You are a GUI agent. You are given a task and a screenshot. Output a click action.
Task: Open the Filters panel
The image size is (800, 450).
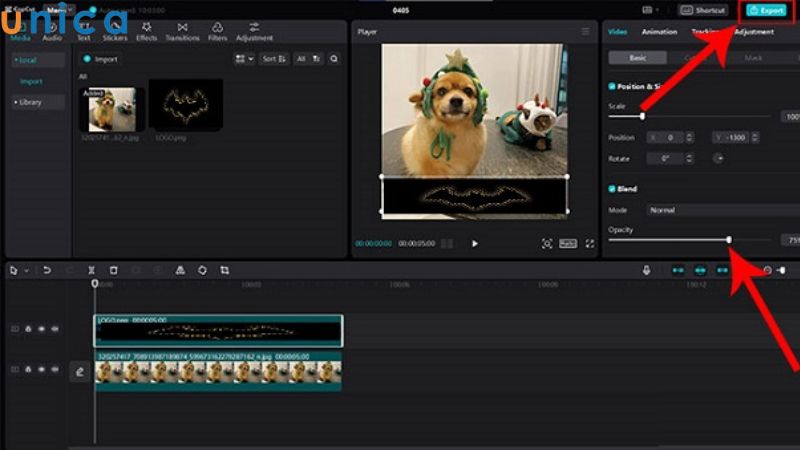tap(217, 31)
